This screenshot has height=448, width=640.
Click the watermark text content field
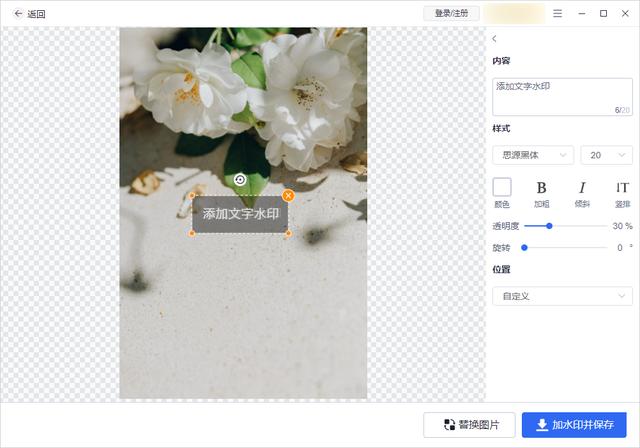click(x=562, y=97)
